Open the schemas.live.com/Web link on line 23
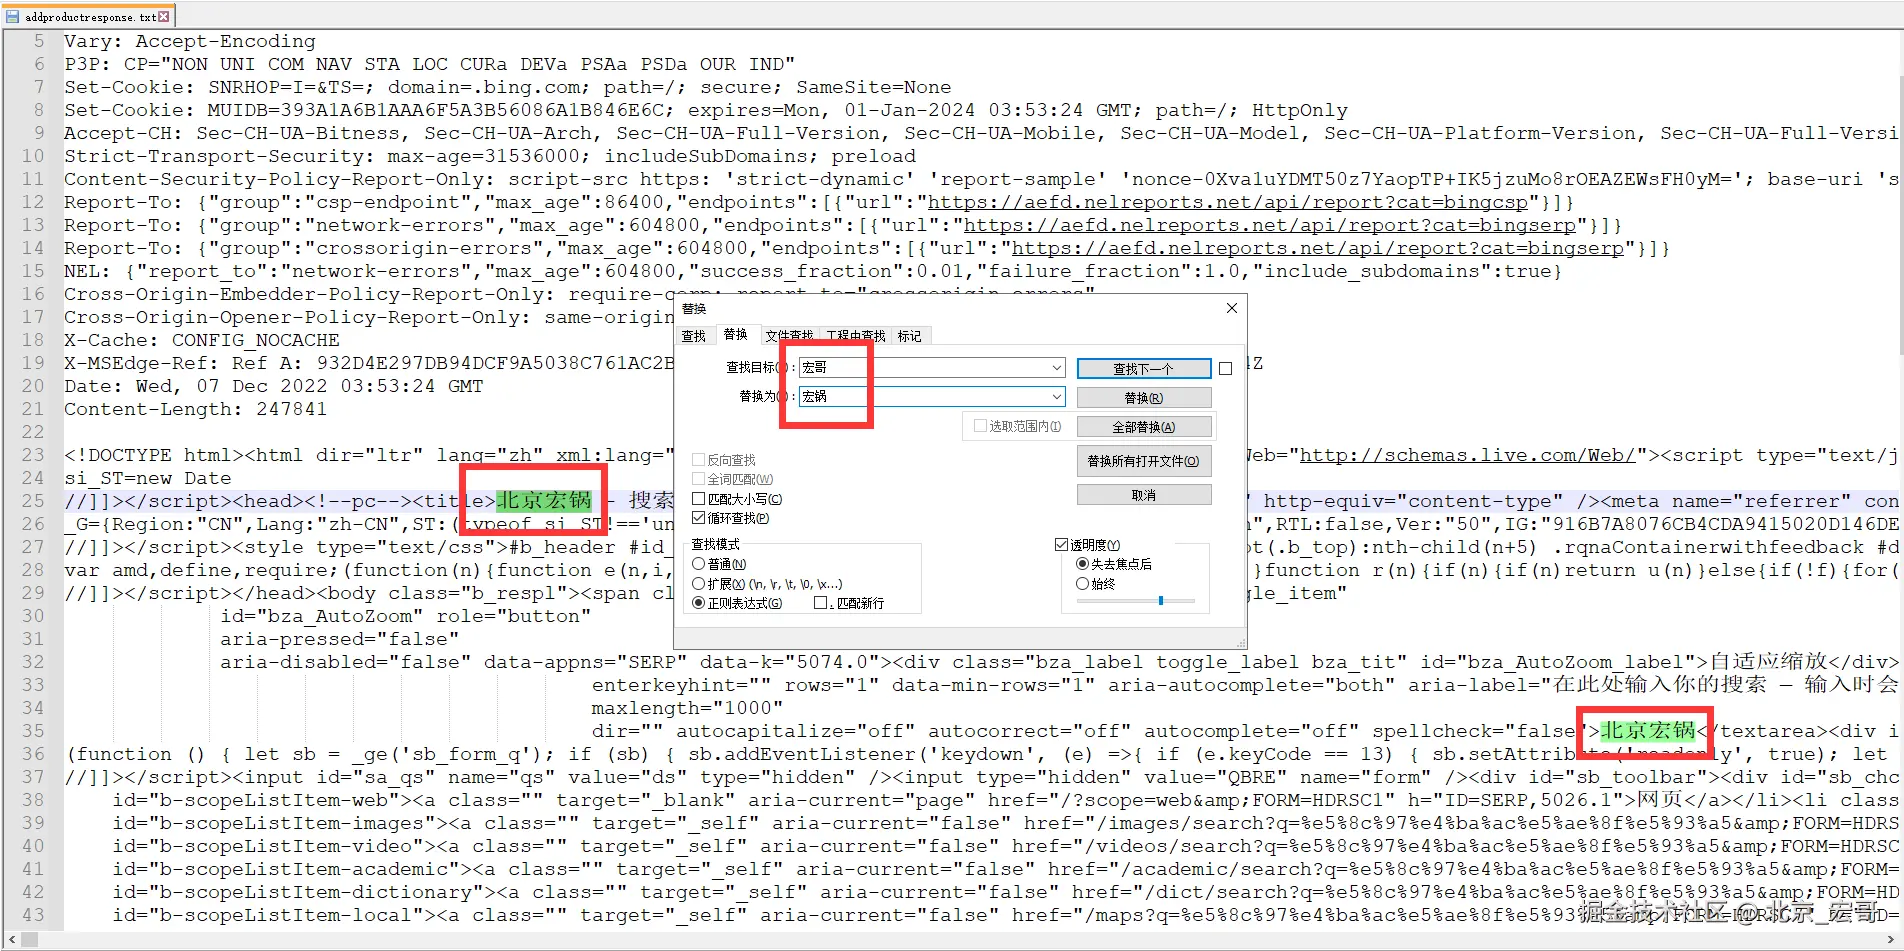Image resolution: width=1904 pixels, height=951 pixels. [1468, 455]
